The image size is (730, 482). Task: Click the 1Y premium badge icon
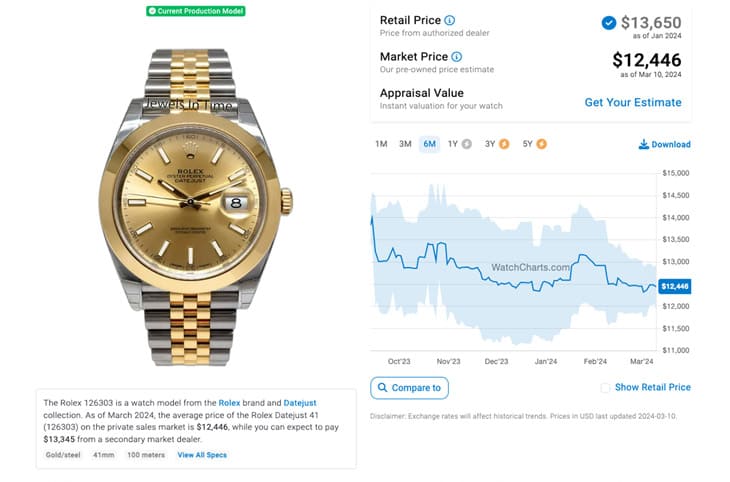point(467,144)
